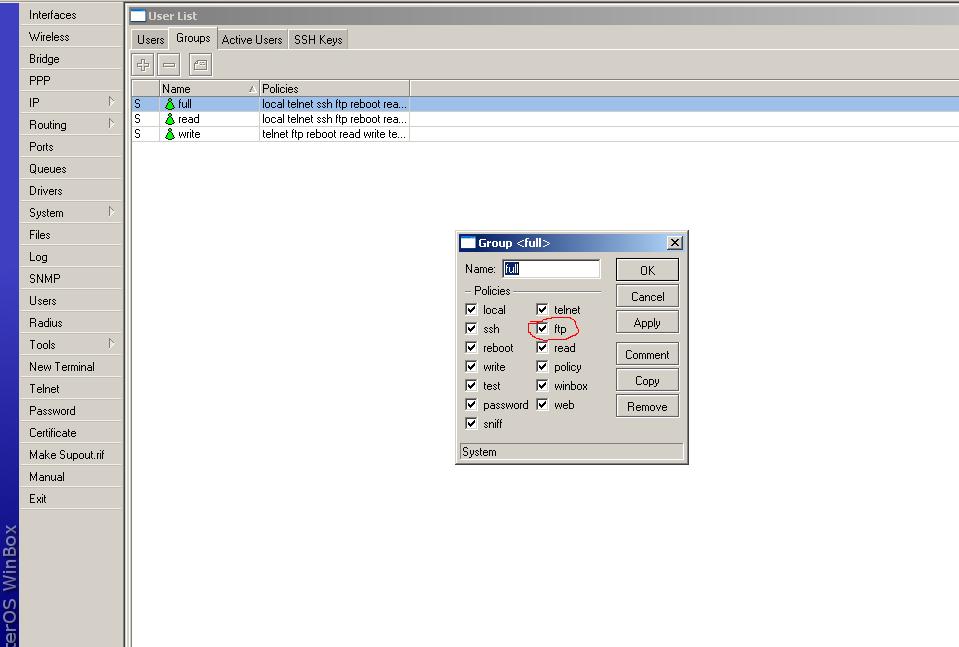Uncheck the ftp policy checkbox

pyautogui.click(x=541, y=328)
